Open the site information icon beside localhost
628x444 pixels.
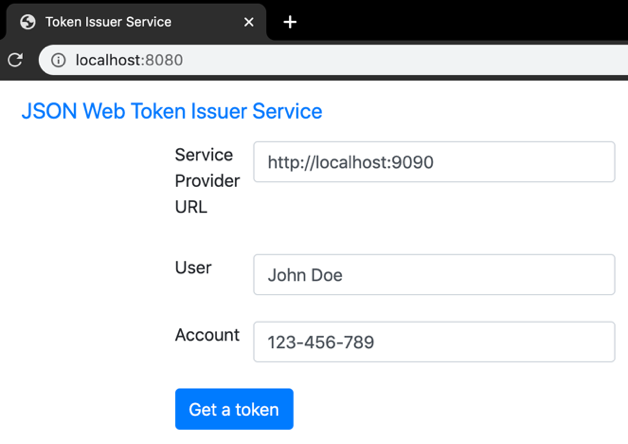pyautogui.click(x=58, y=60)
